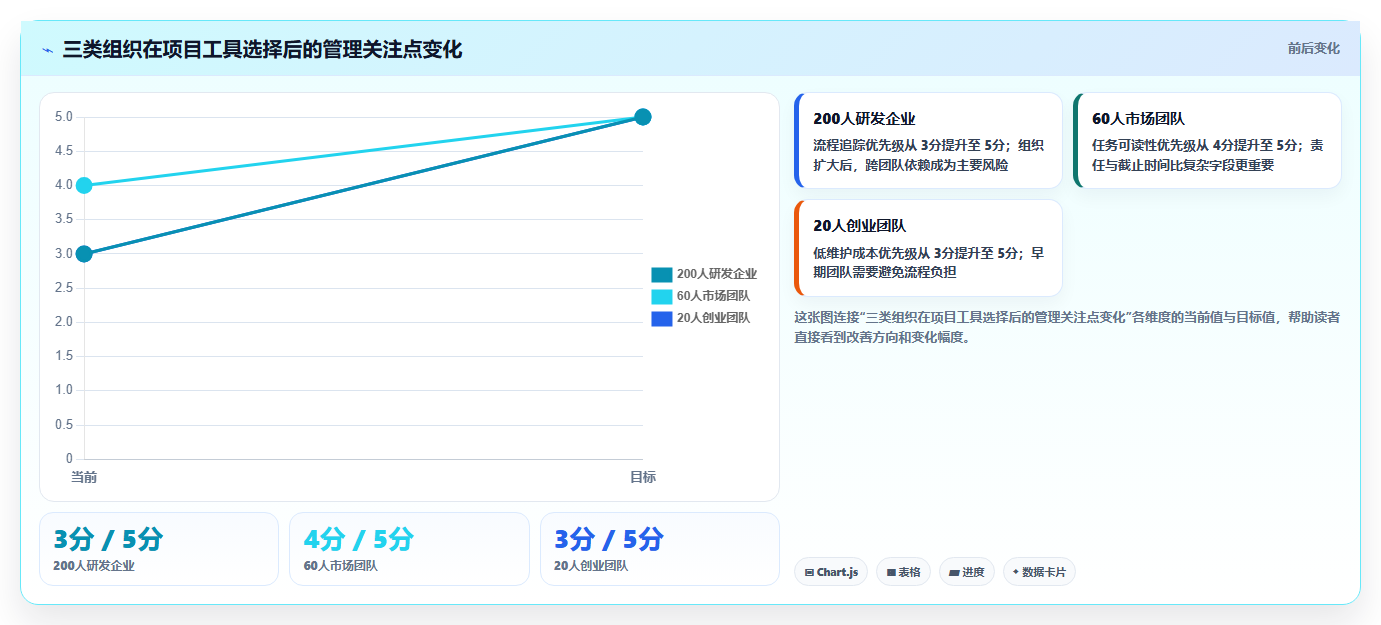Click the 60人市场团队 legend label
Image resolution: width=1381 pixels, height=625 pixels.
click(713, 296)
